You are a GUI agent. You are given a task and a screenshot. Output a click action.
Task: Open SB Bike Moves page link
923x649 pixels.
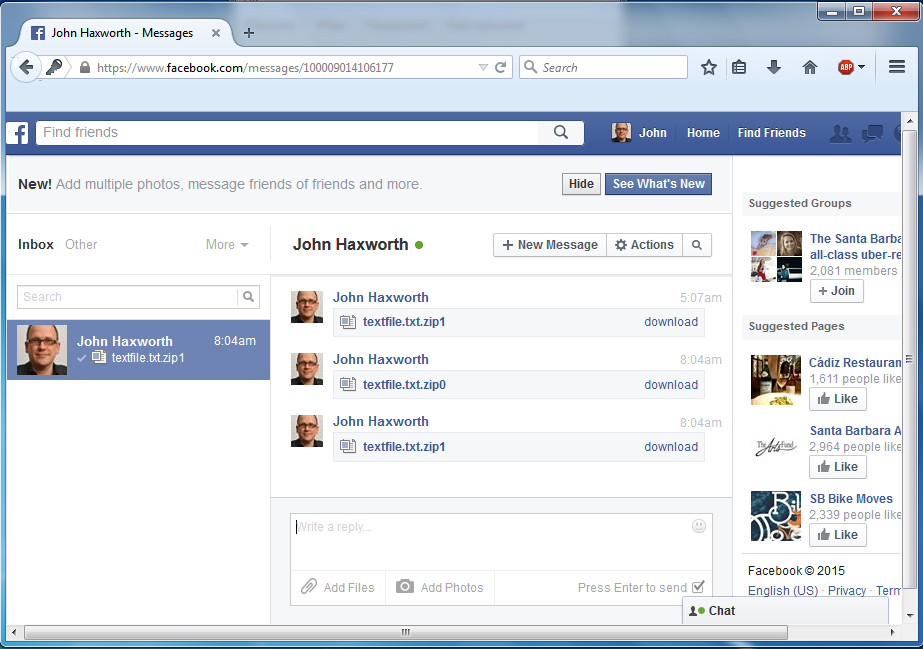click(851, 498)
